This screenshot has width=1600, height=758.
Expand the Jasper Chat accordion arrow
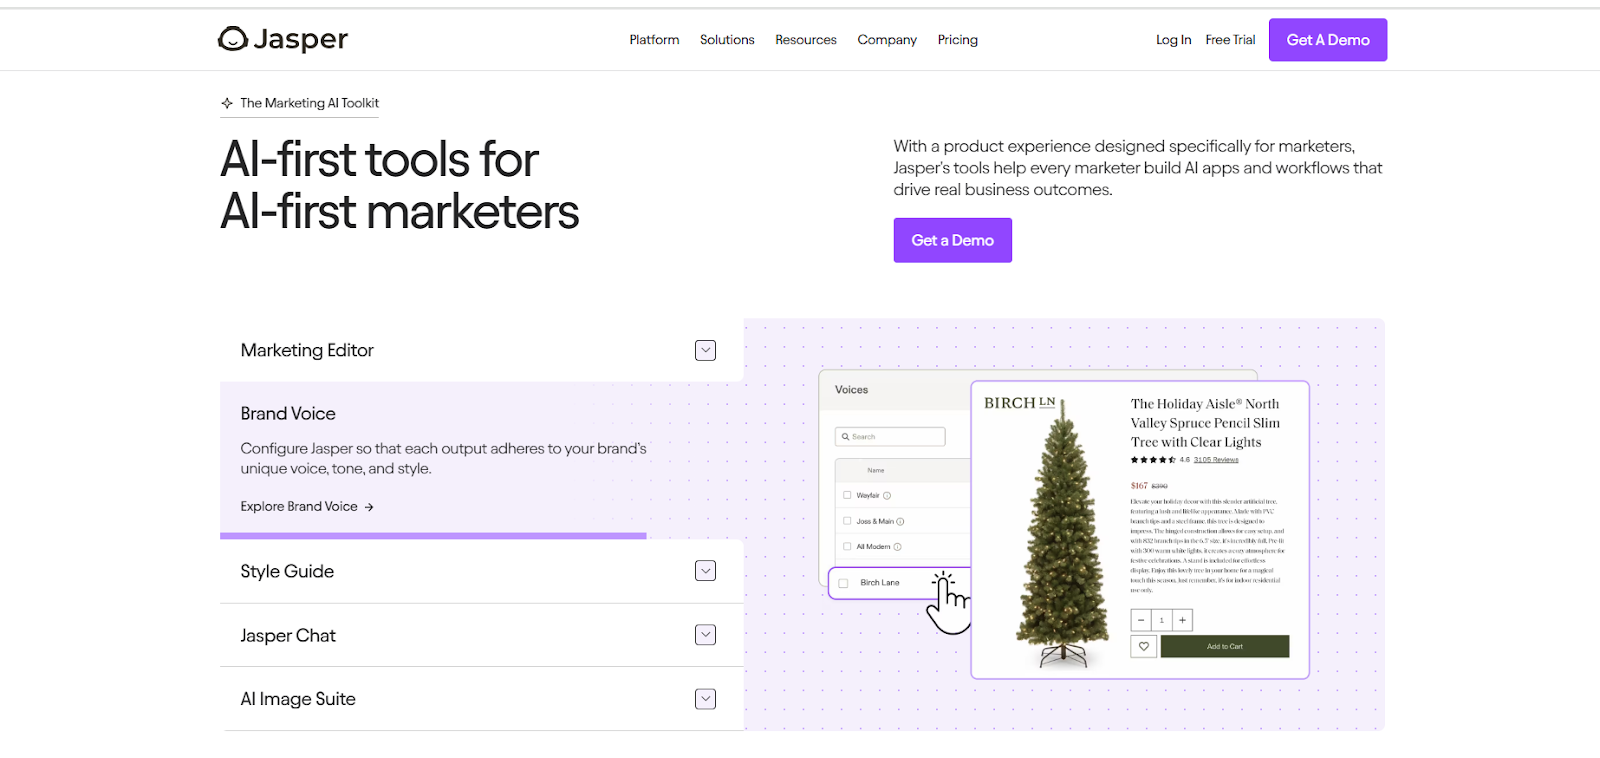coord(706,635)
